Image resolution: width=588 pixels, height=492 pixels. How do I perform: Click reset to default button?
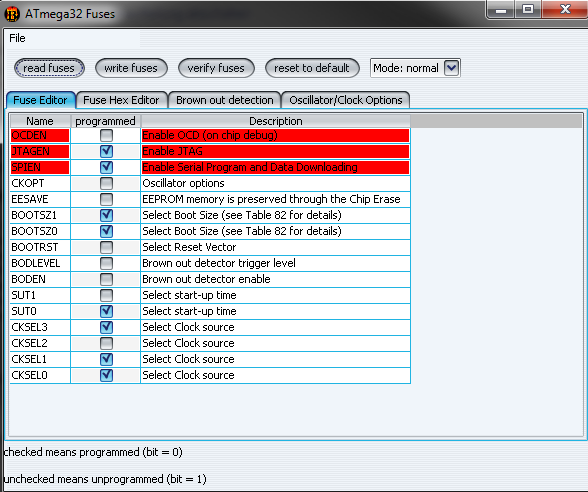click(312, 68)
